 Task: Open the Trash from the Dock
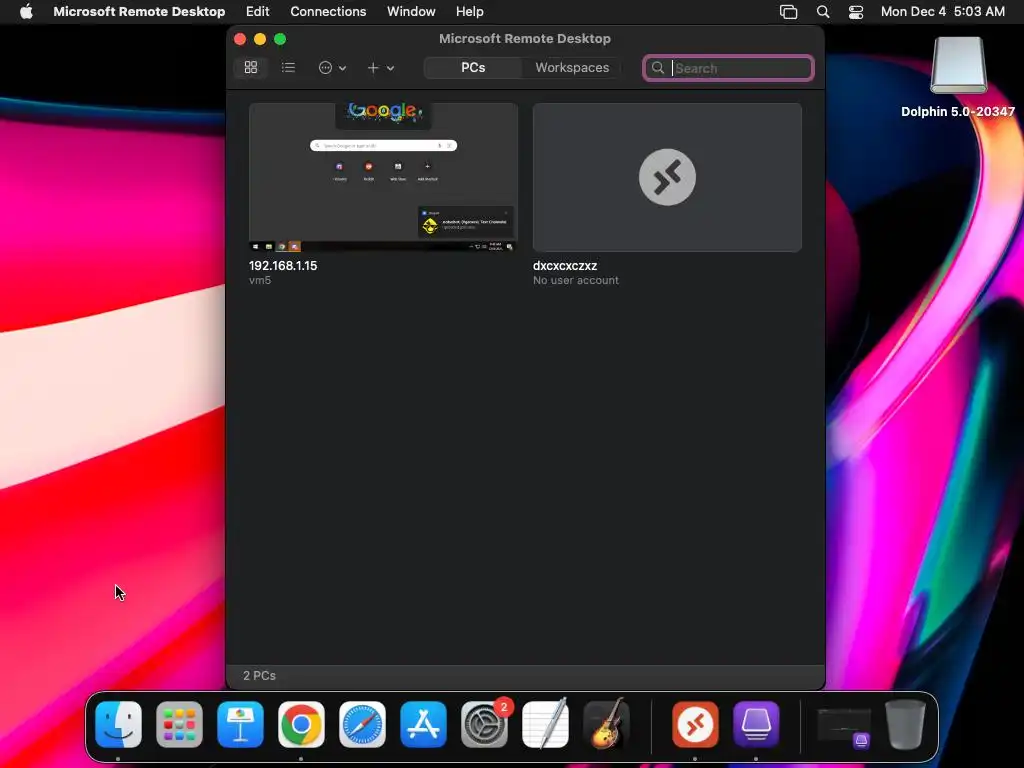(x=904, y=724)
